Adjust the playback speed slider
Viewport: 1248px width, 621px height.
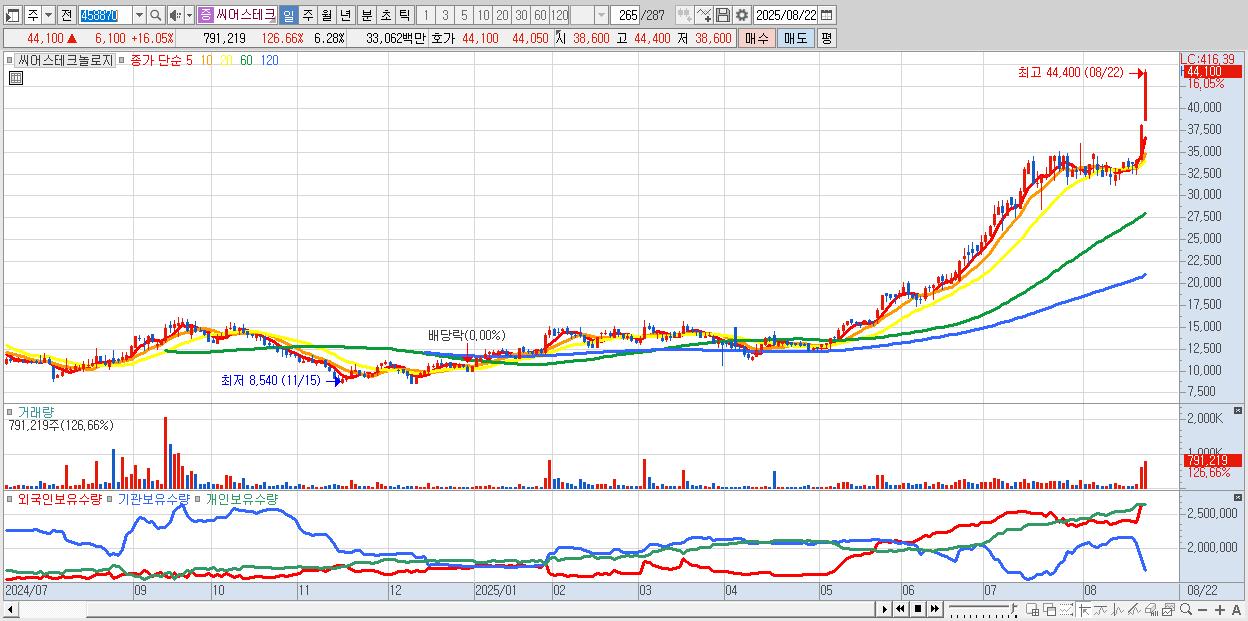(983, 609)
